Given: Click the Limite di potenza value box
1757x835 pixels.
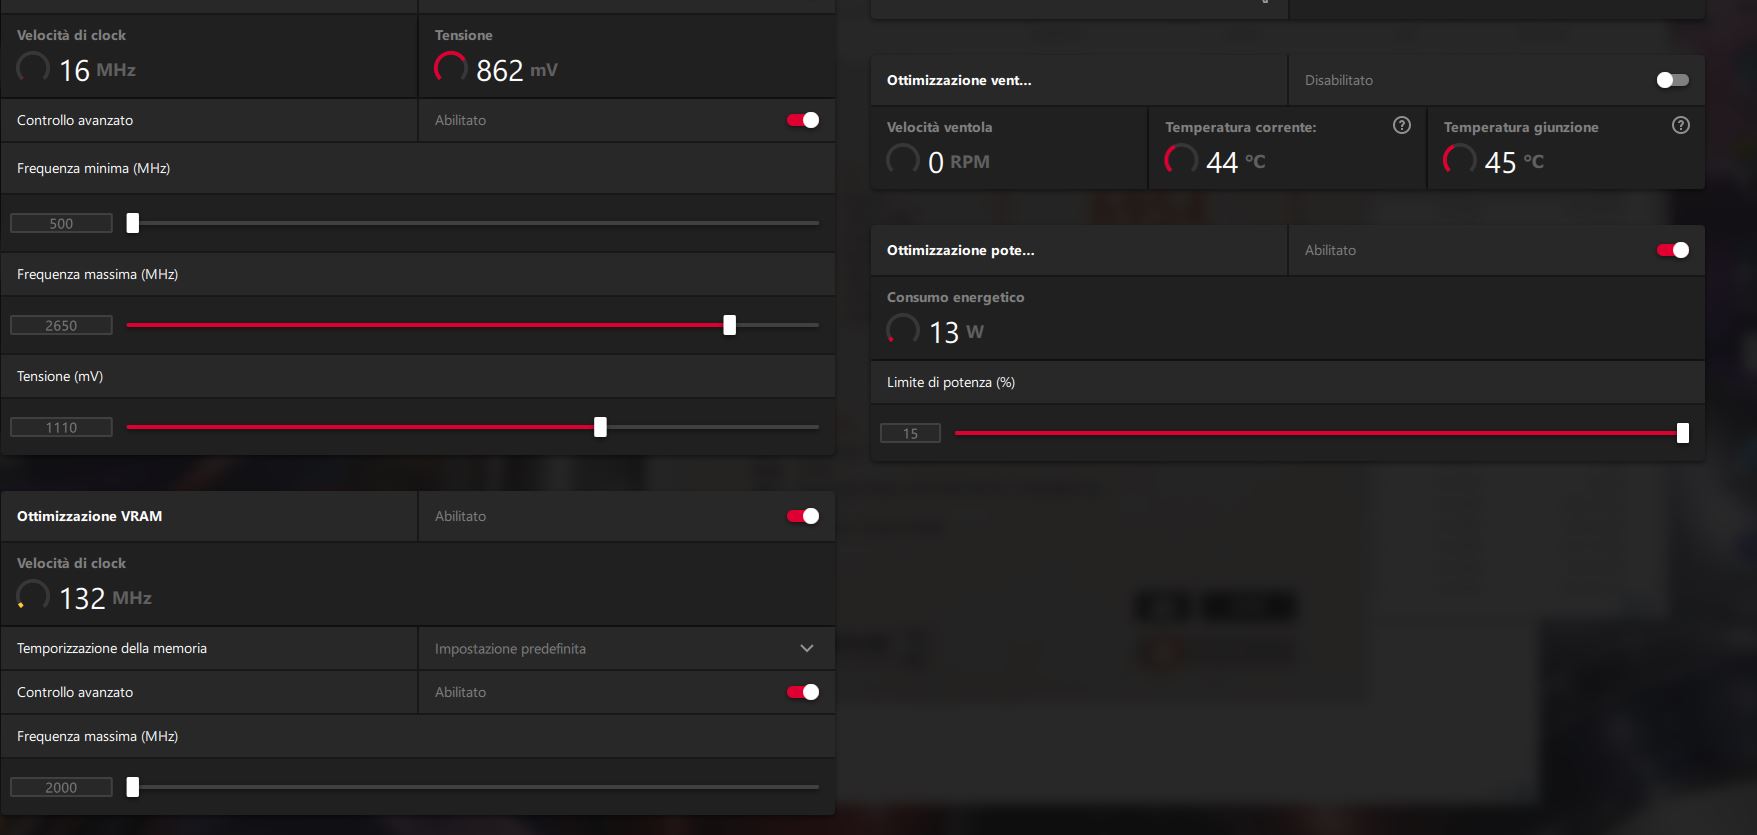Looking at the screenshot, I should pos(910,434).
